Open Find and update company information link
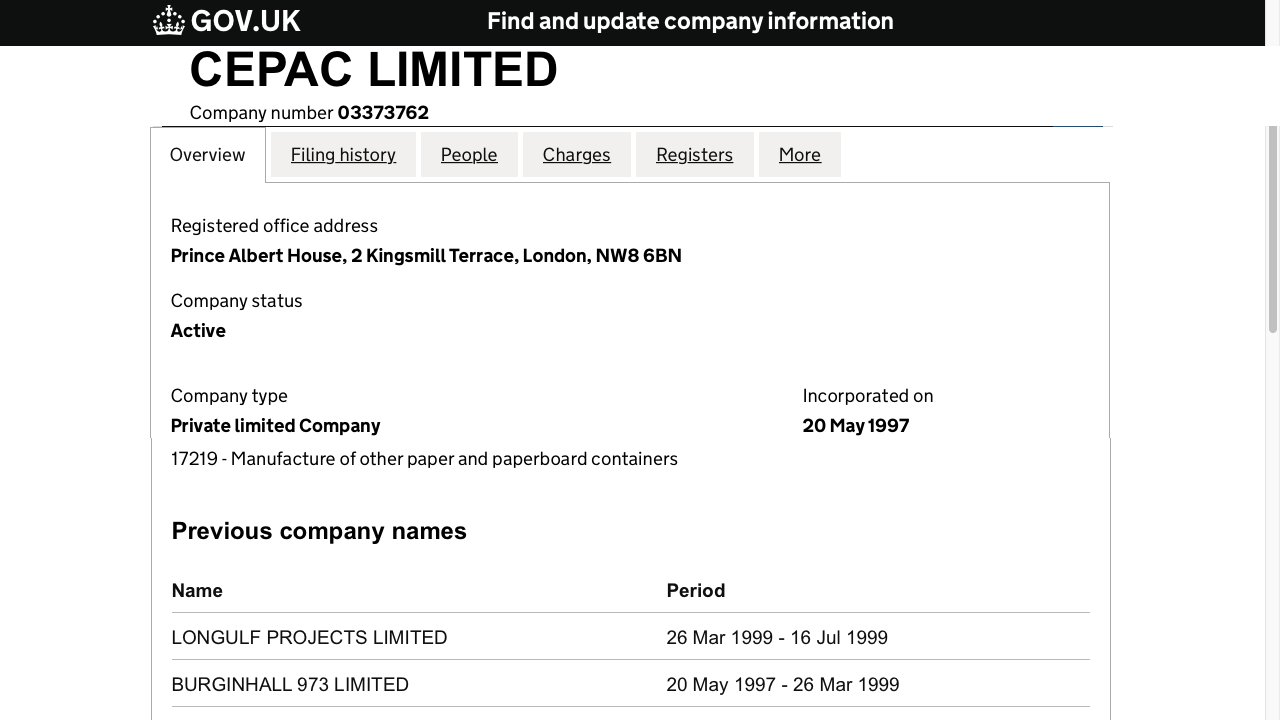This screenshot has width=1280, height=720. click(690, 21)
